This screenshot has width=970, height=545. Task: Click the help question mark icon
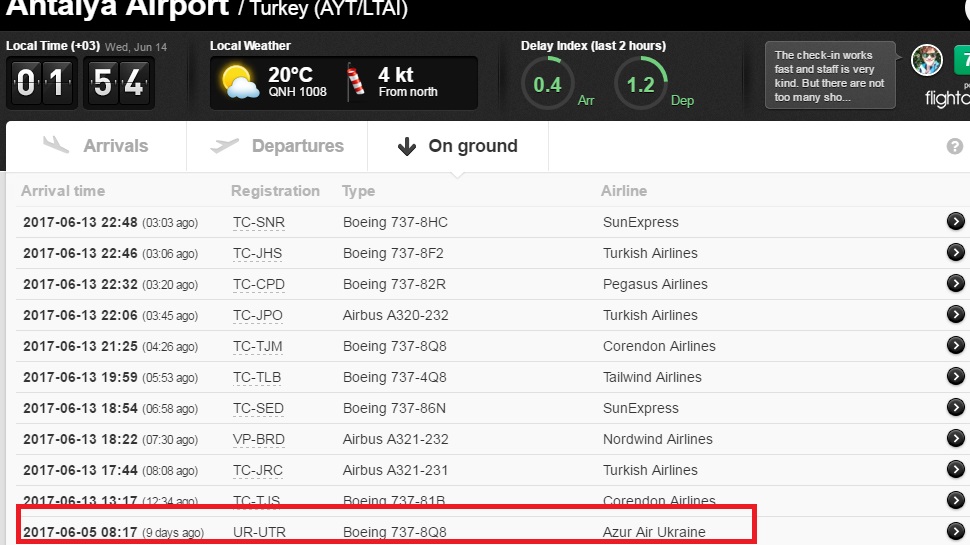point(954,147)
